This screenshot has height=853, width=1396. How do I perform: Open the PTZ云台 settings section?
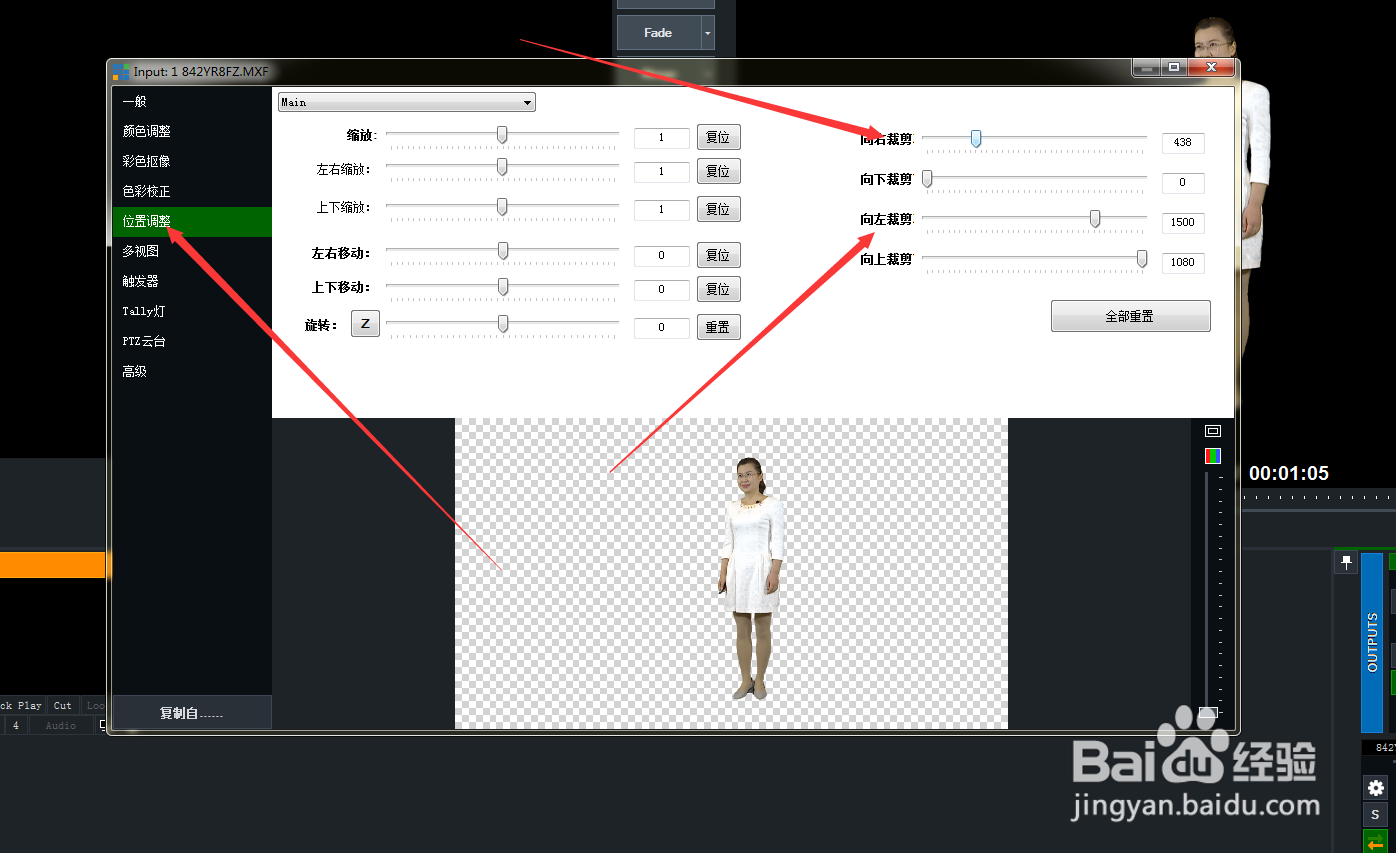[145, 341]
